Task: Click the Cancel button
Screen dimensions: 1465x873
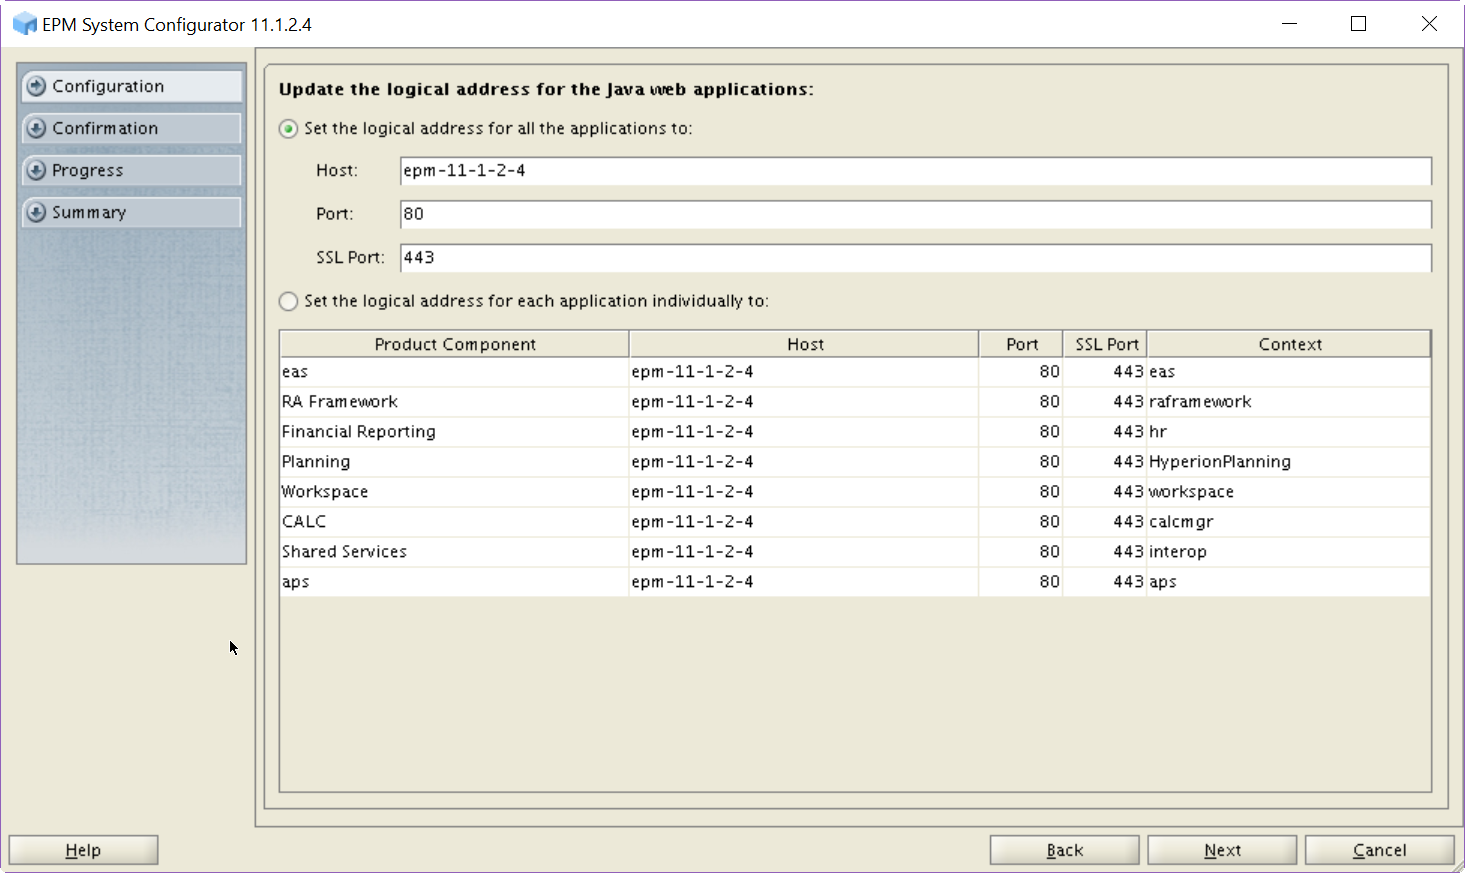Action: coord(1380,850)
